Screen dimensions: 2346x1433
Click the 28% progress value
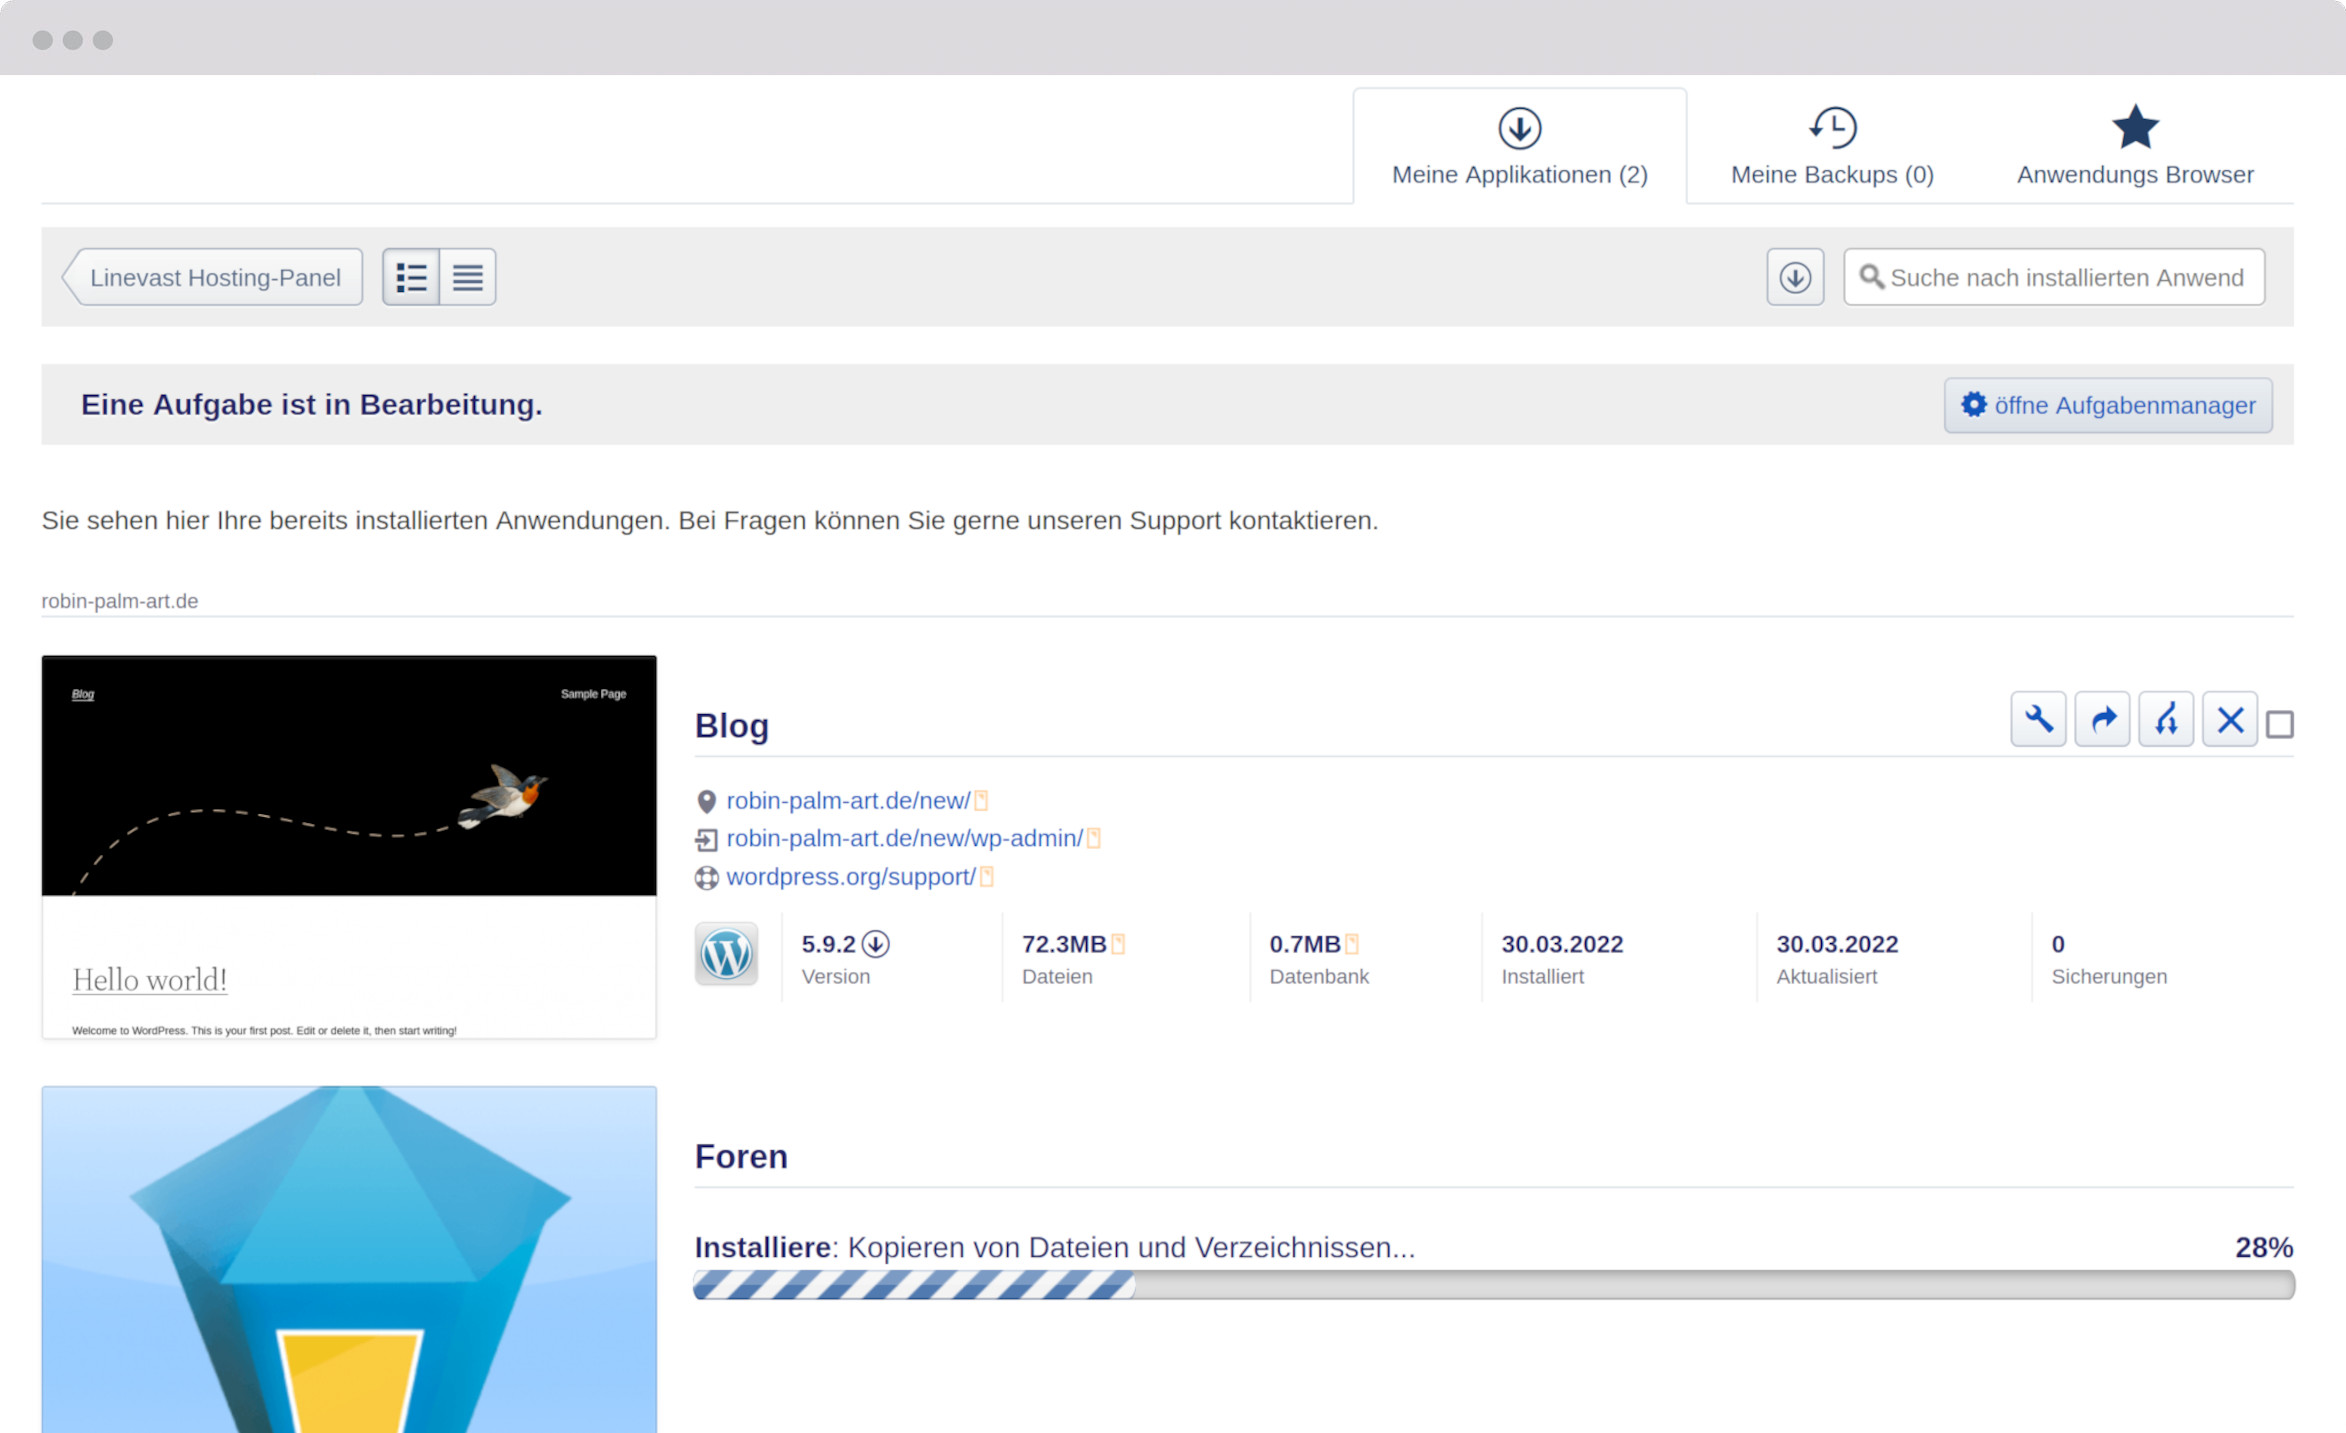2263,1248
